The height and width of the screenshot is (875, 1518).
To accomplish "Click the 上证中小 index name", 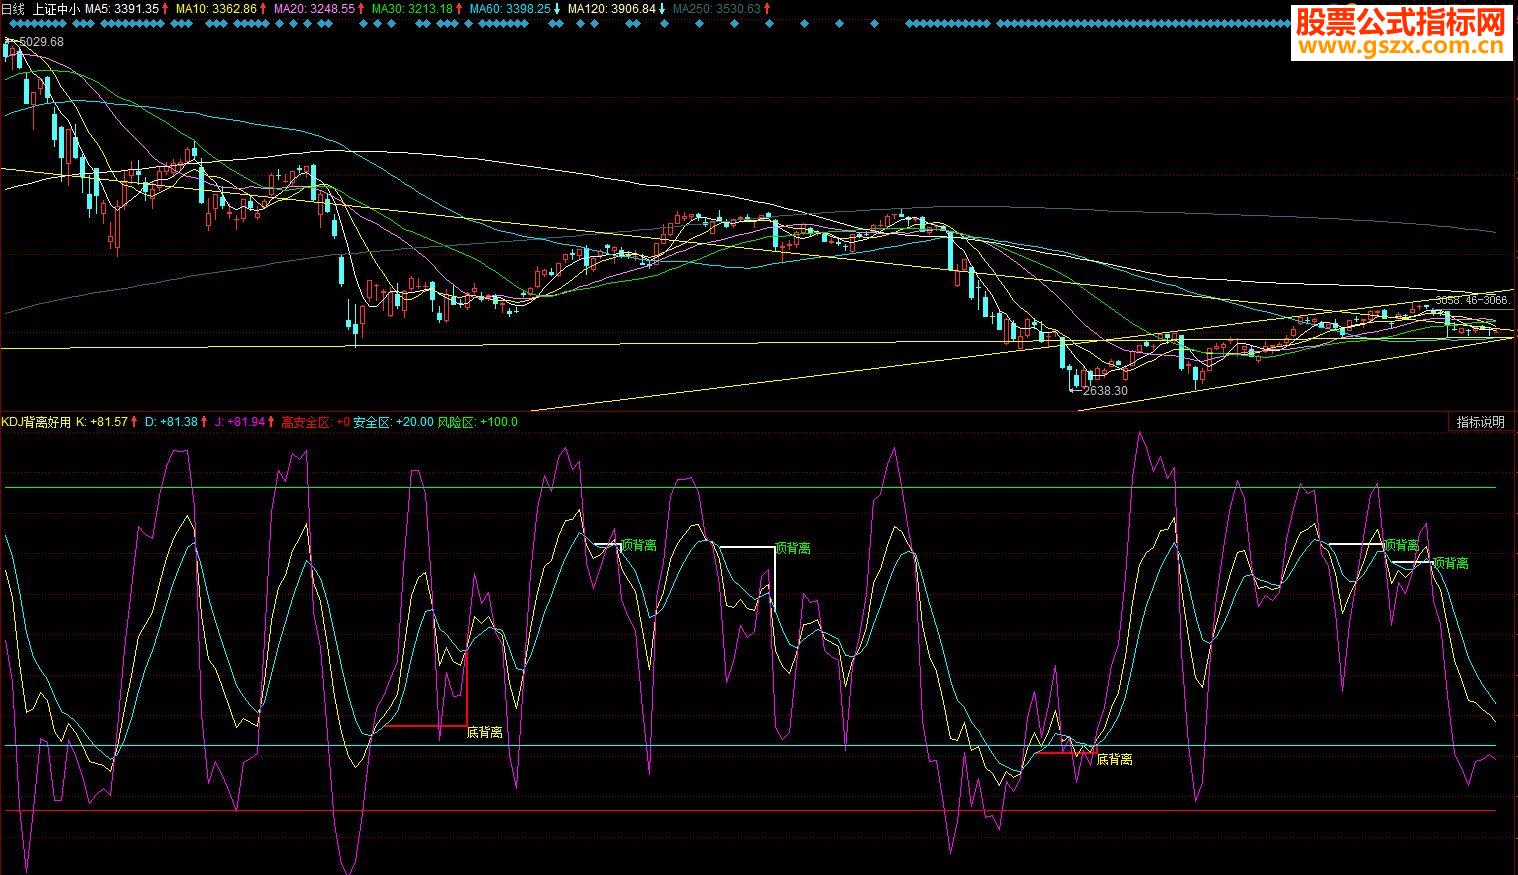I will tap(57, 8).
